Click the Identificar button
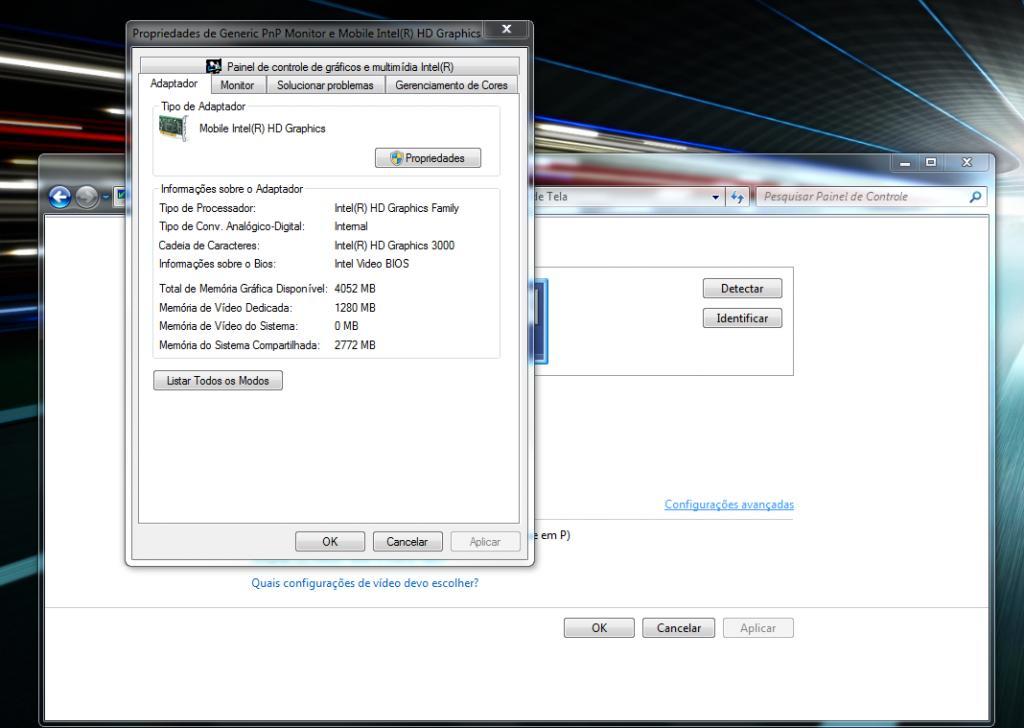The height and width of the screenshot is (728, 1024). pyautogui.click(x=743, y=319)
